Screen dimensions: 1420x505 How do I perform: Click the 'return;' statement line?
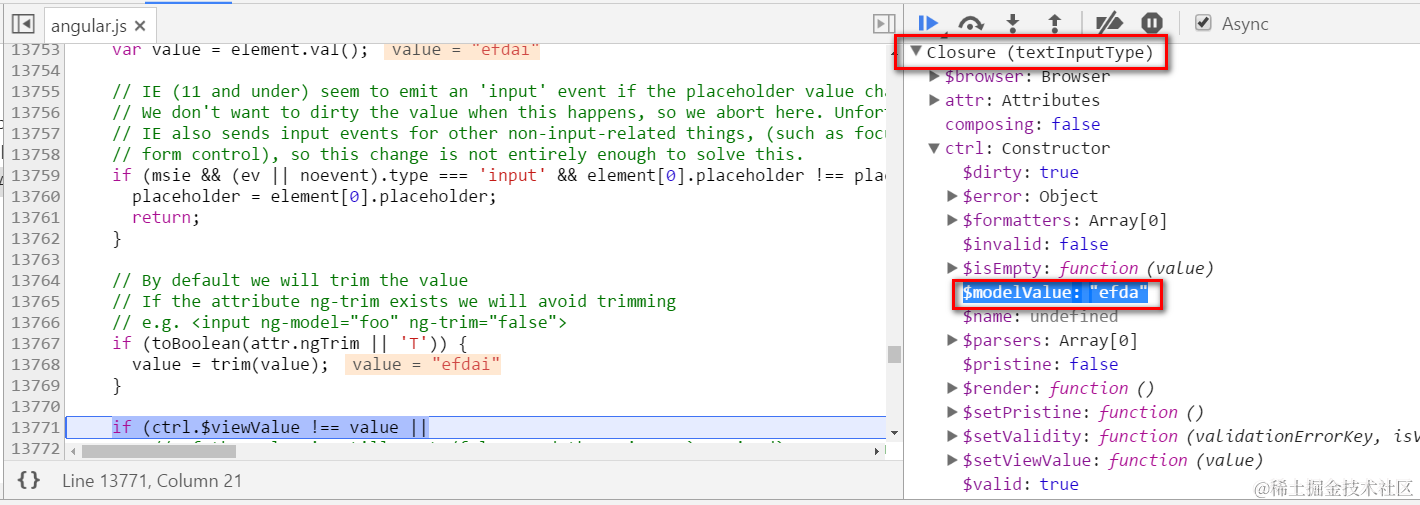click(x=166, y=217)
